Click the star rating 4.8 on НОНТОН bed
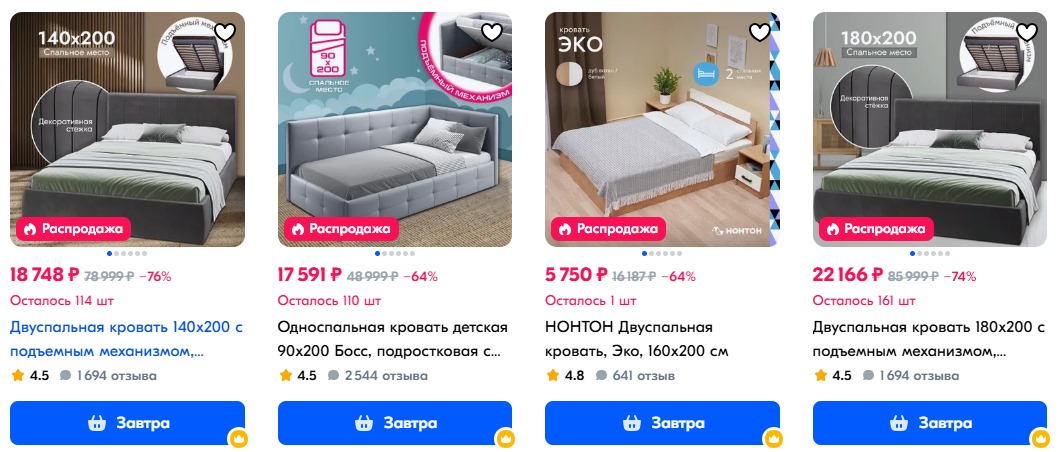 565,376
